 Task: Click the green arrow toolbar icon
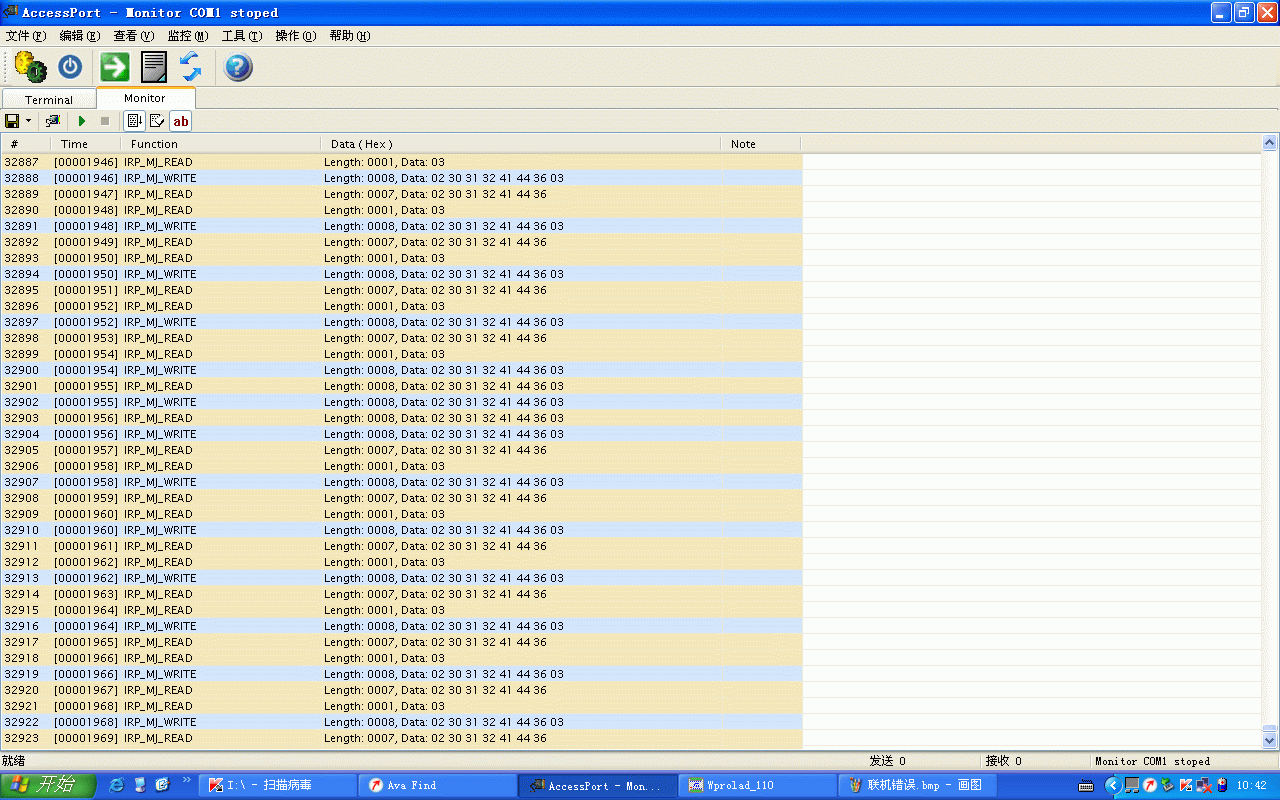click(115, 67)
